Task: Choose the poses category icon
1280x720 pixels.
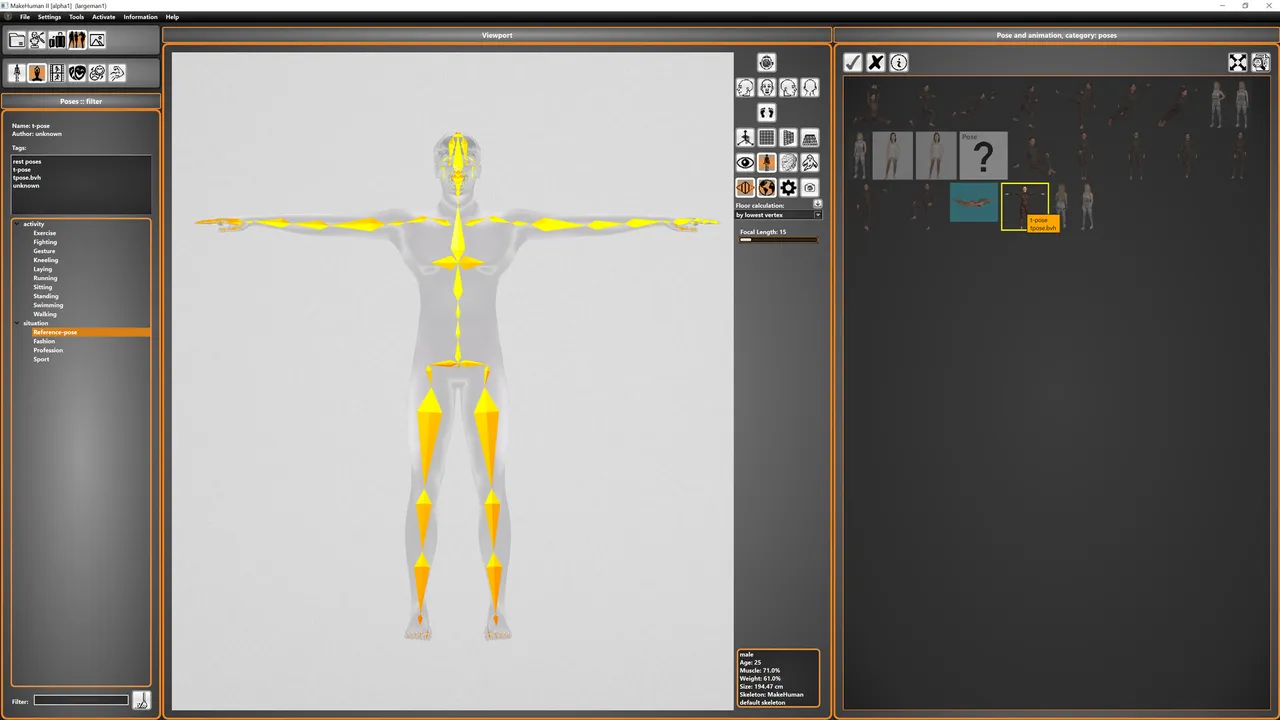Action: coord(37,73)
